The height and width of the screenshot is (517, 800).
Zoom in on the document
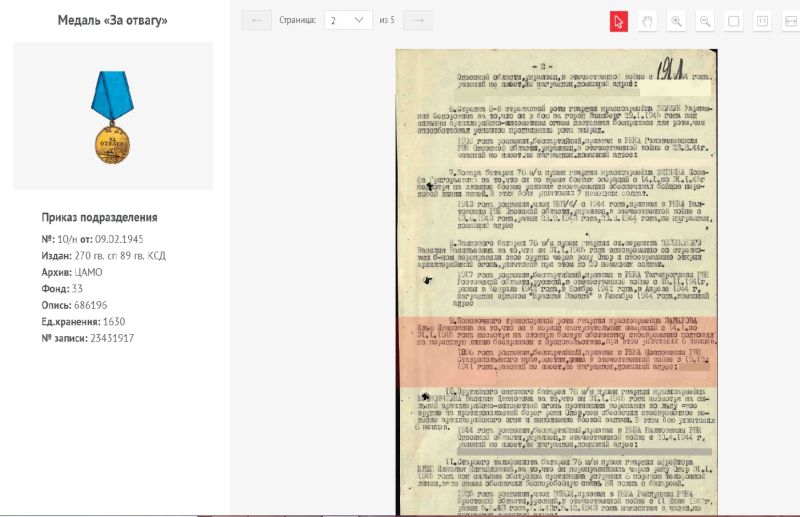676,21
